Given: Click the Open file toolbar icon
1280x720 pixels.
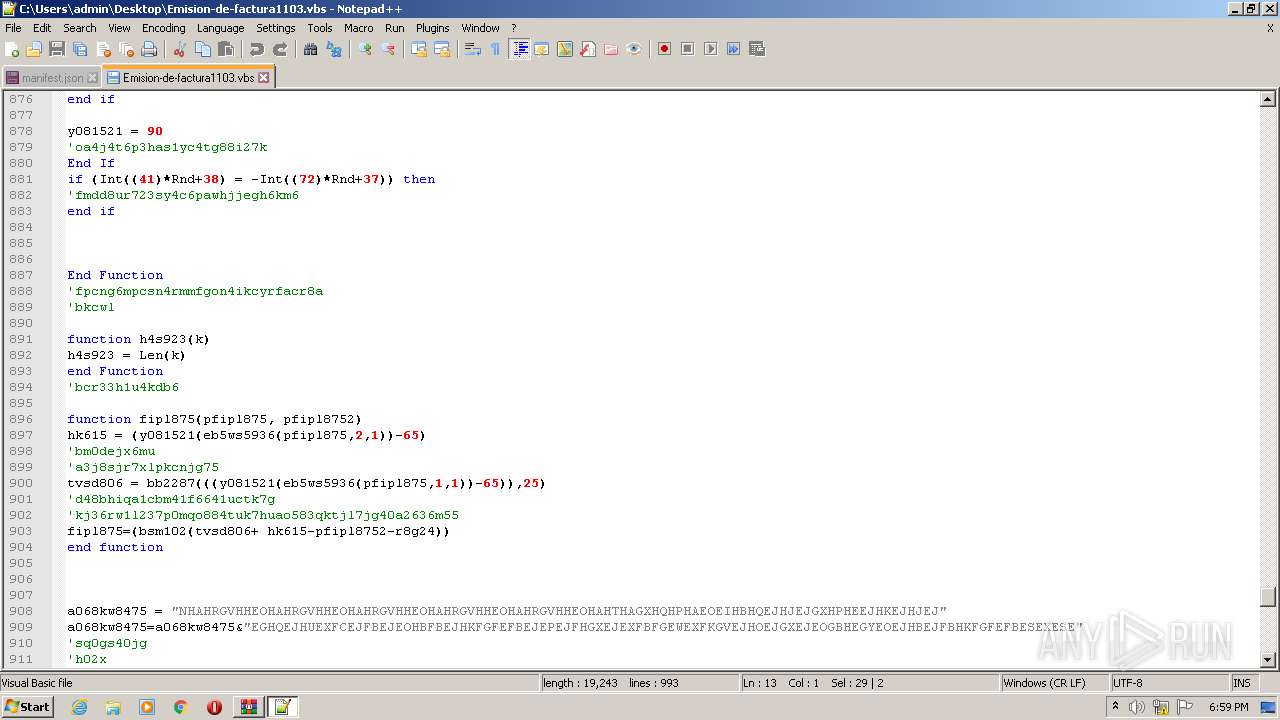Looking at the screenshot, I should (x=34, y=49).
